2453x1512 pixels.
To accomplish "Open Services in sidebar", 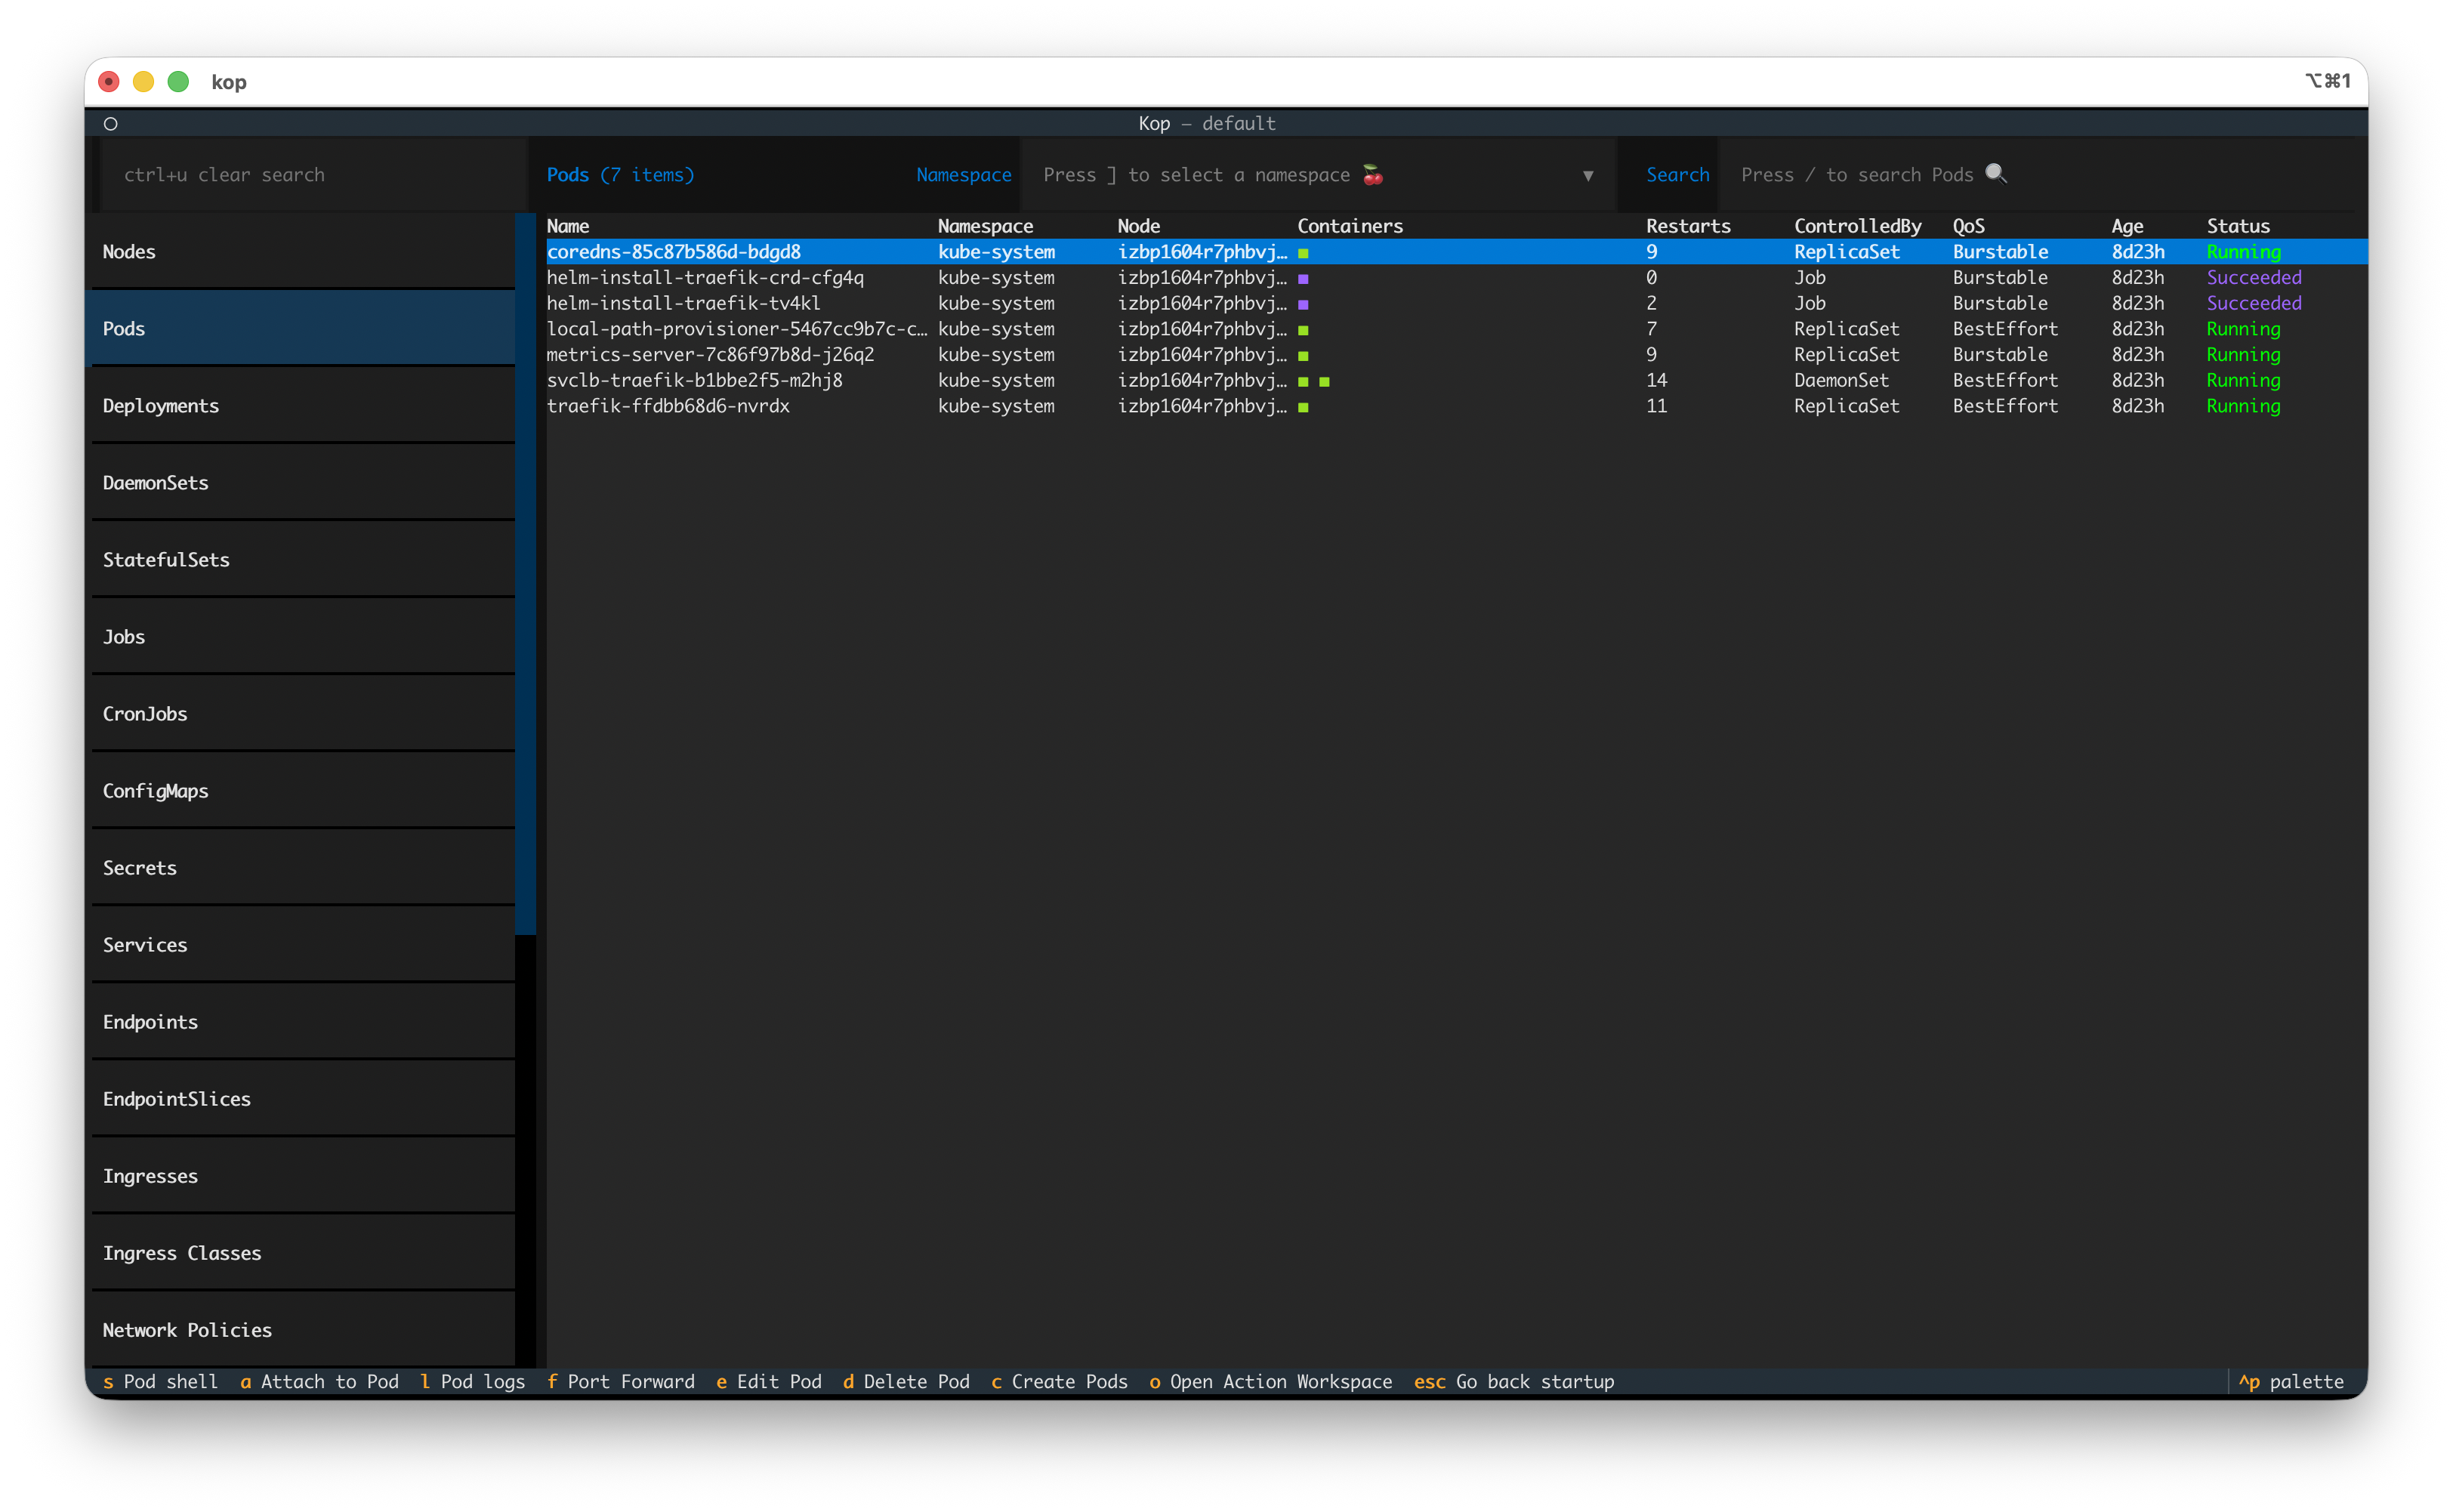I will [x=303, y=945].
